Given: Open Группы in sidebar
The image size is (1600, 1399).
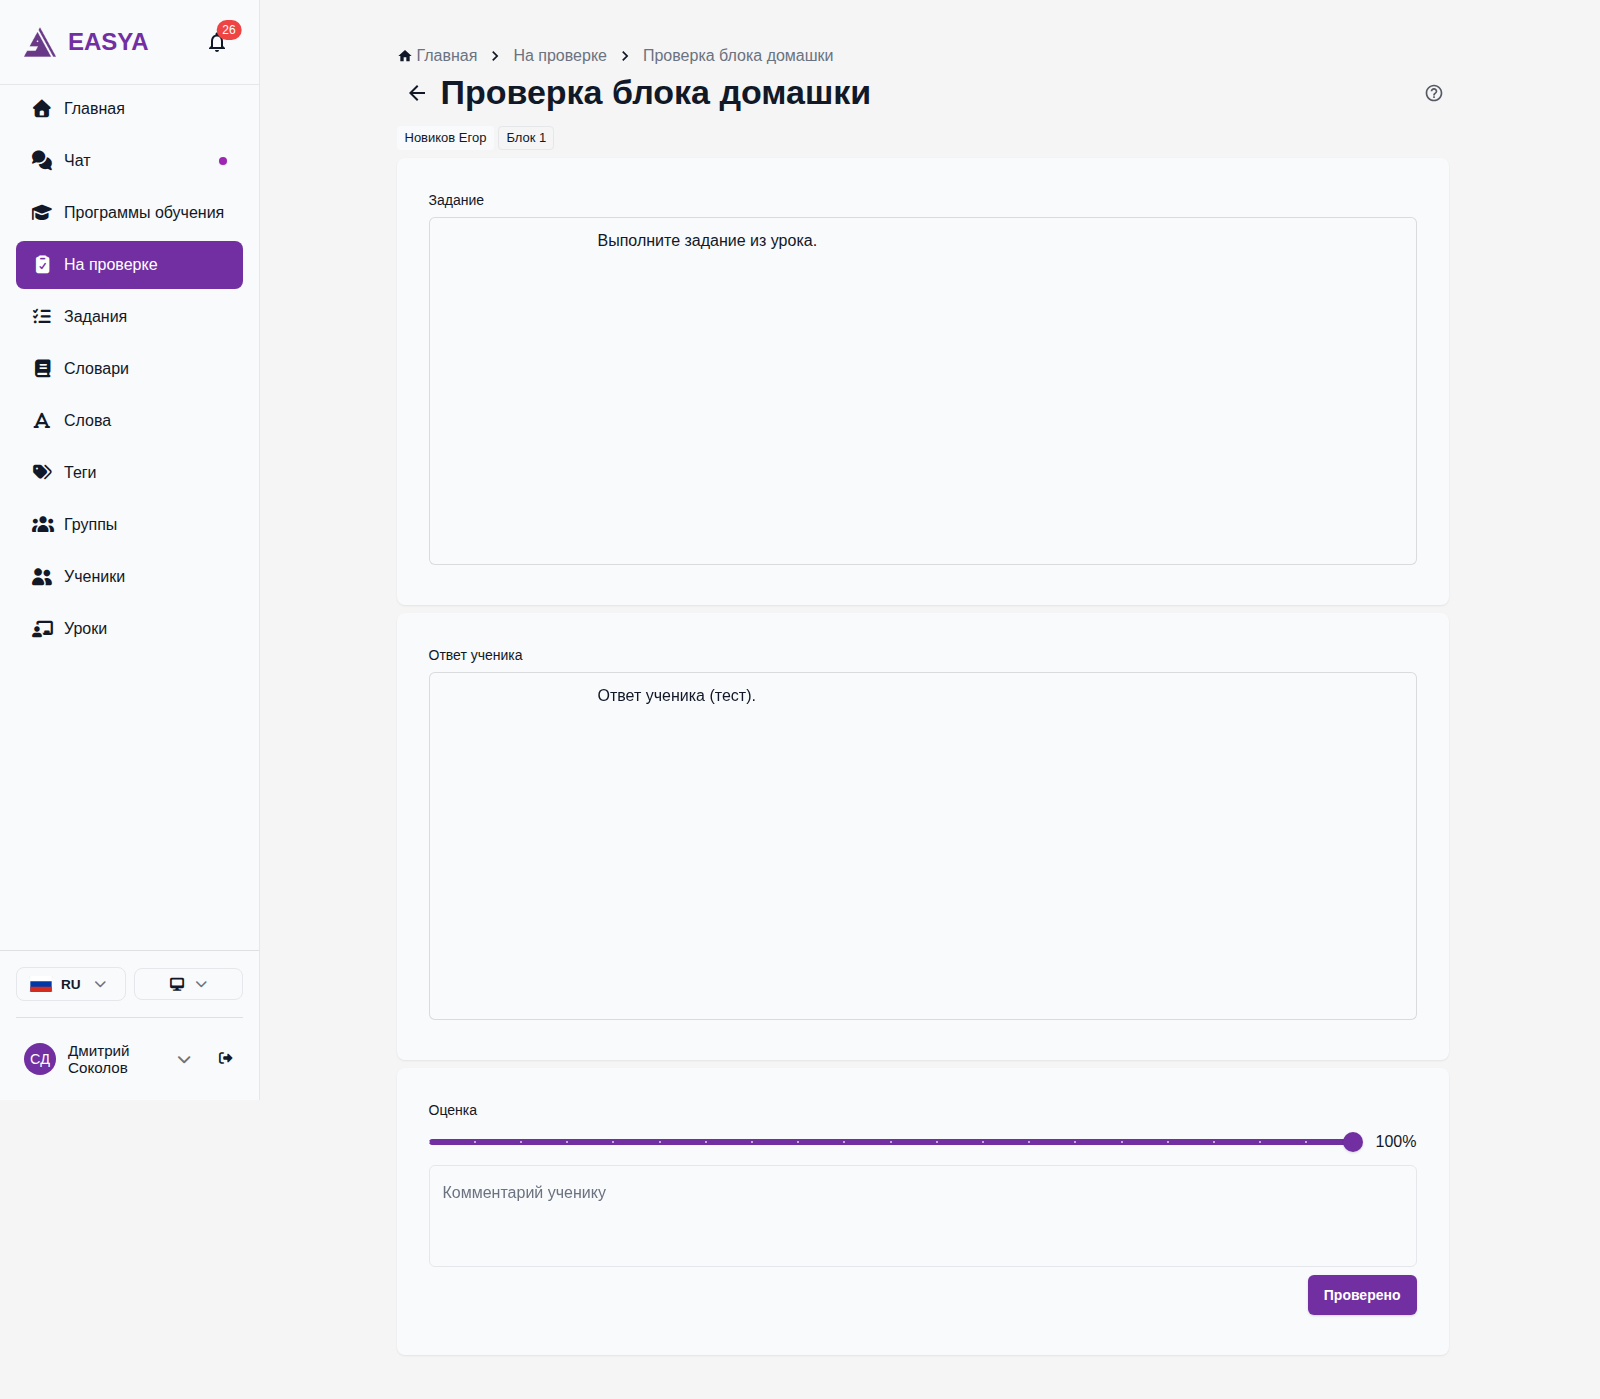Looking at the screenshot, I should [129, 525].
